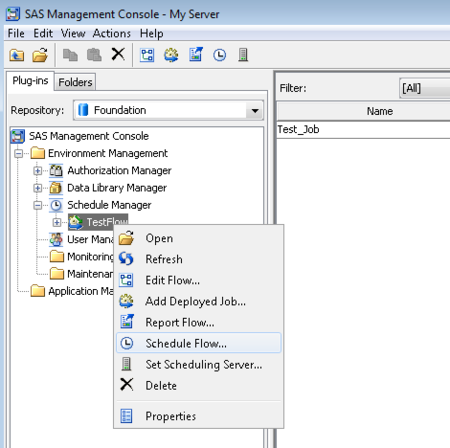Click the Application Management folder icon

(x=37, y=291)
